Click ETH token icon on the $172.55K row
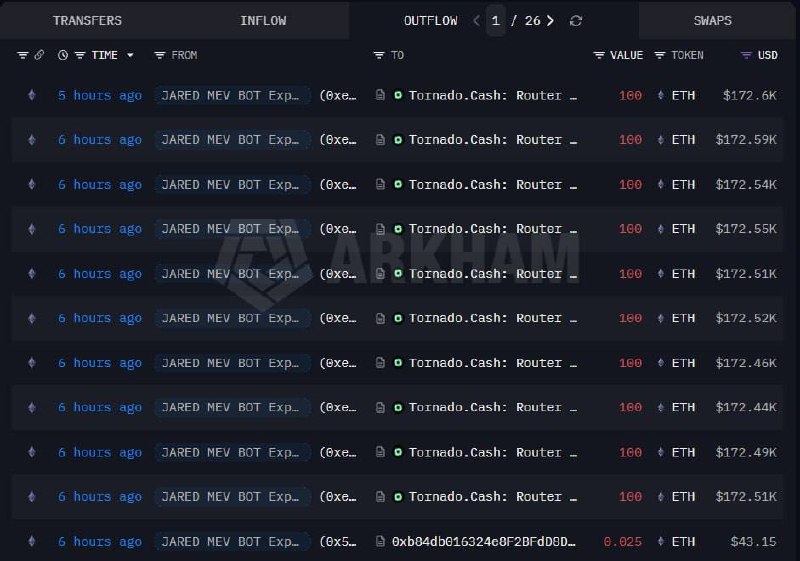 click(661, 228)
